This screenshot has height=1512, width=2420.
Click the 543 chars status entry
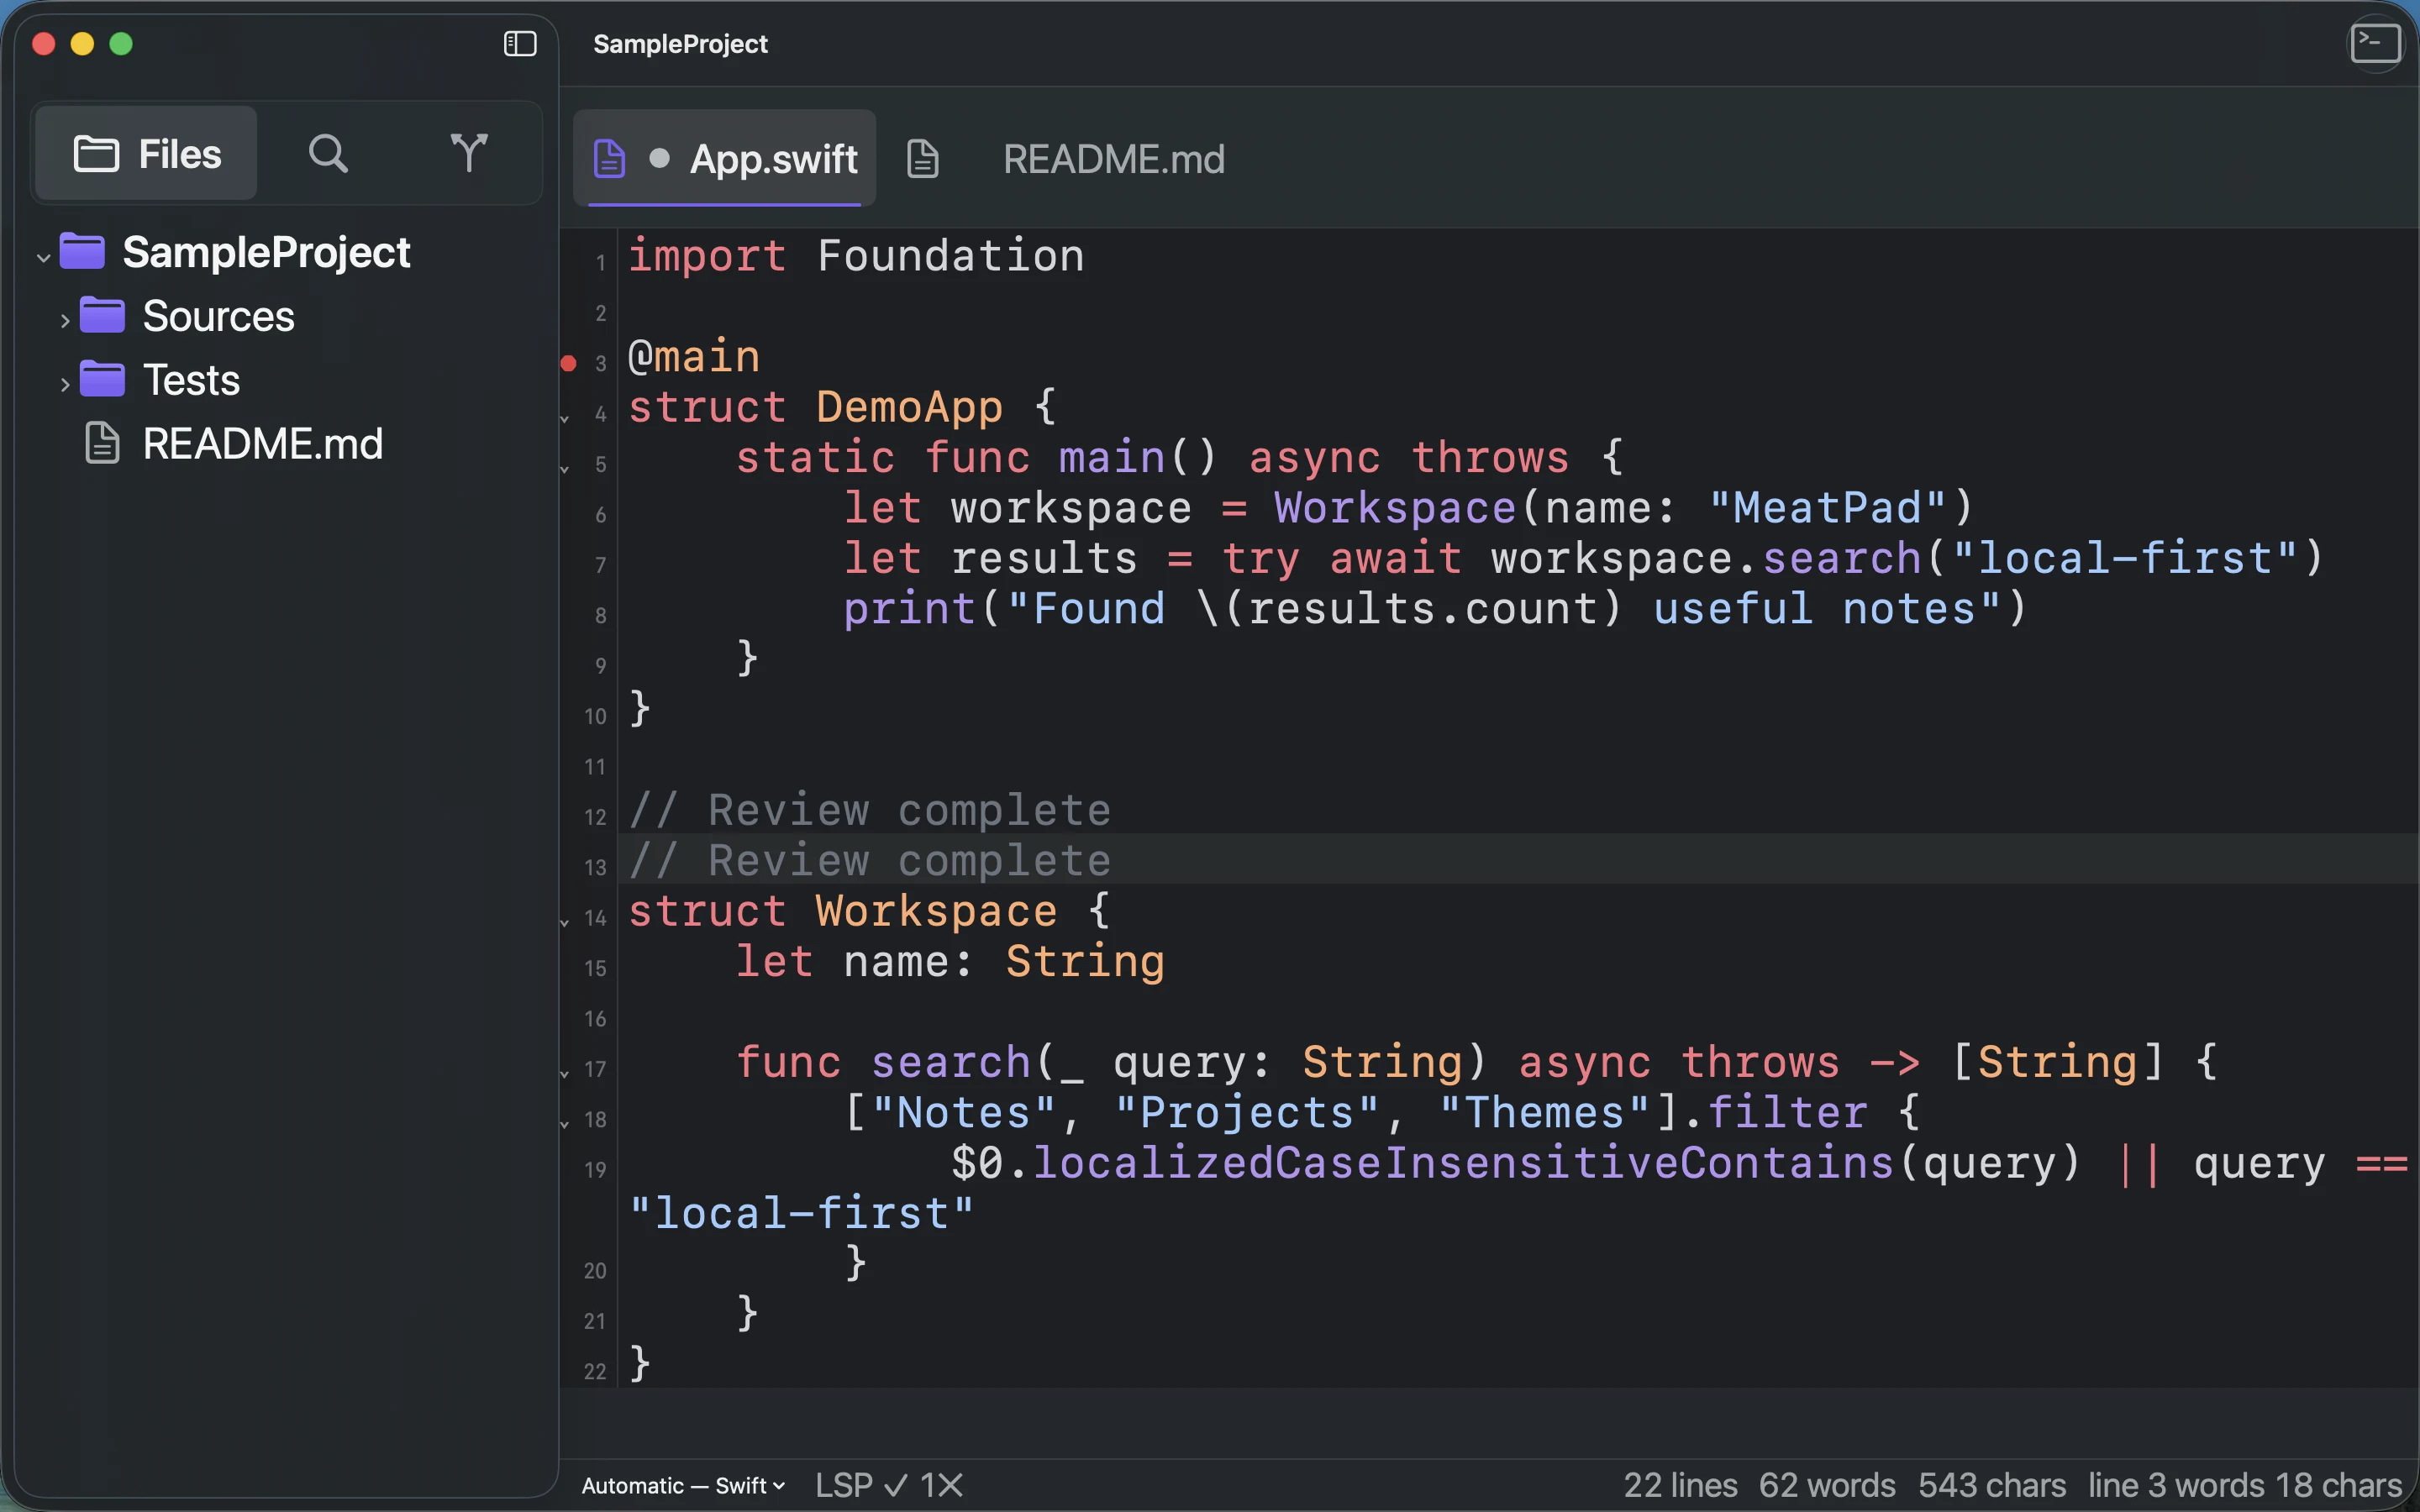pyautogui.click(x=1992, y=1486)
